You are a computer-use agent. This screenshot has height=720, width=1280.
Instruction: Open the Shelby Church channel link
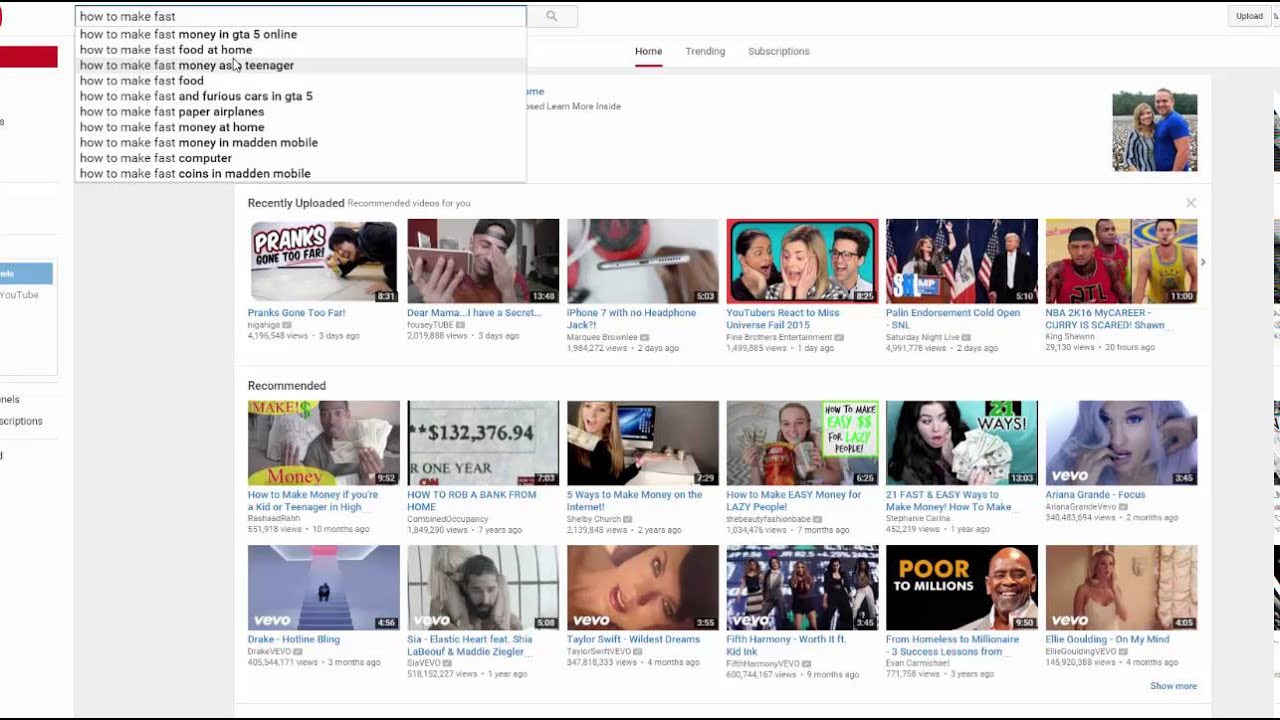click(x=594, y=519)
